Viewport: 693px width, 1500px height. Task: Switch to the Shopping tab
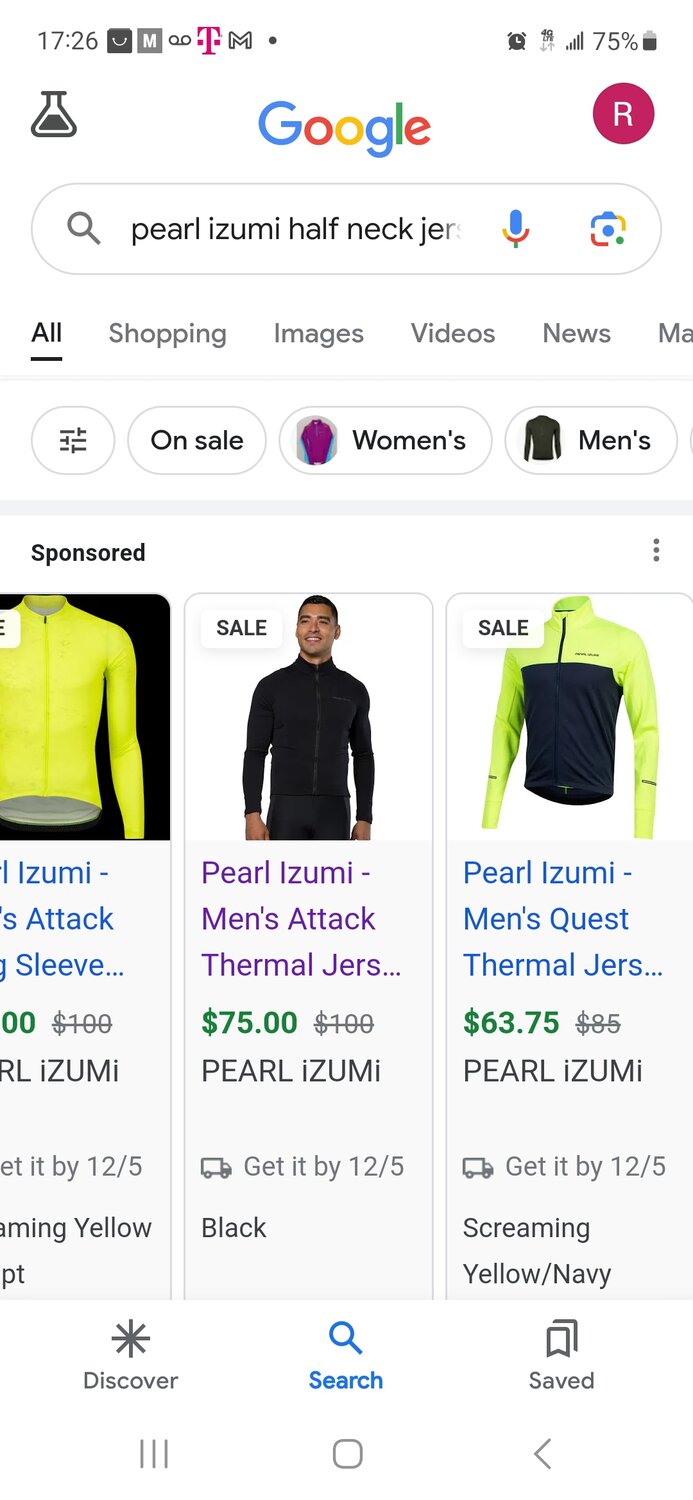click(167, 333)
